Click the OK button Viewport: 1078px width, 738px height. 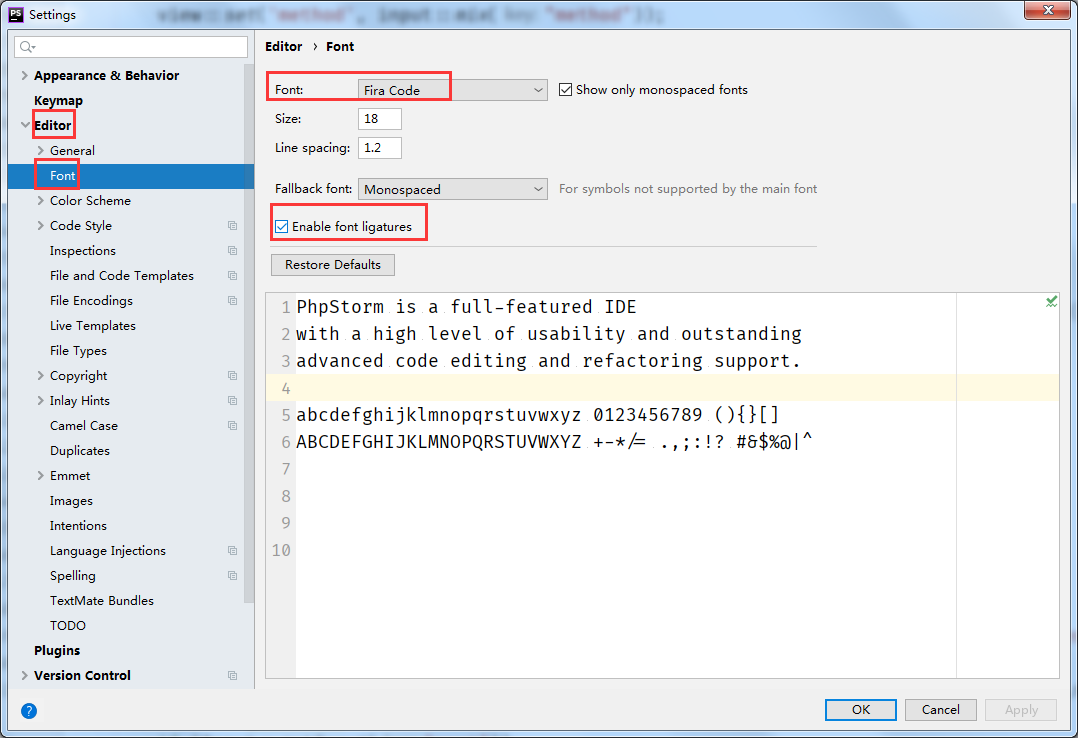click(x=861, y=710)
